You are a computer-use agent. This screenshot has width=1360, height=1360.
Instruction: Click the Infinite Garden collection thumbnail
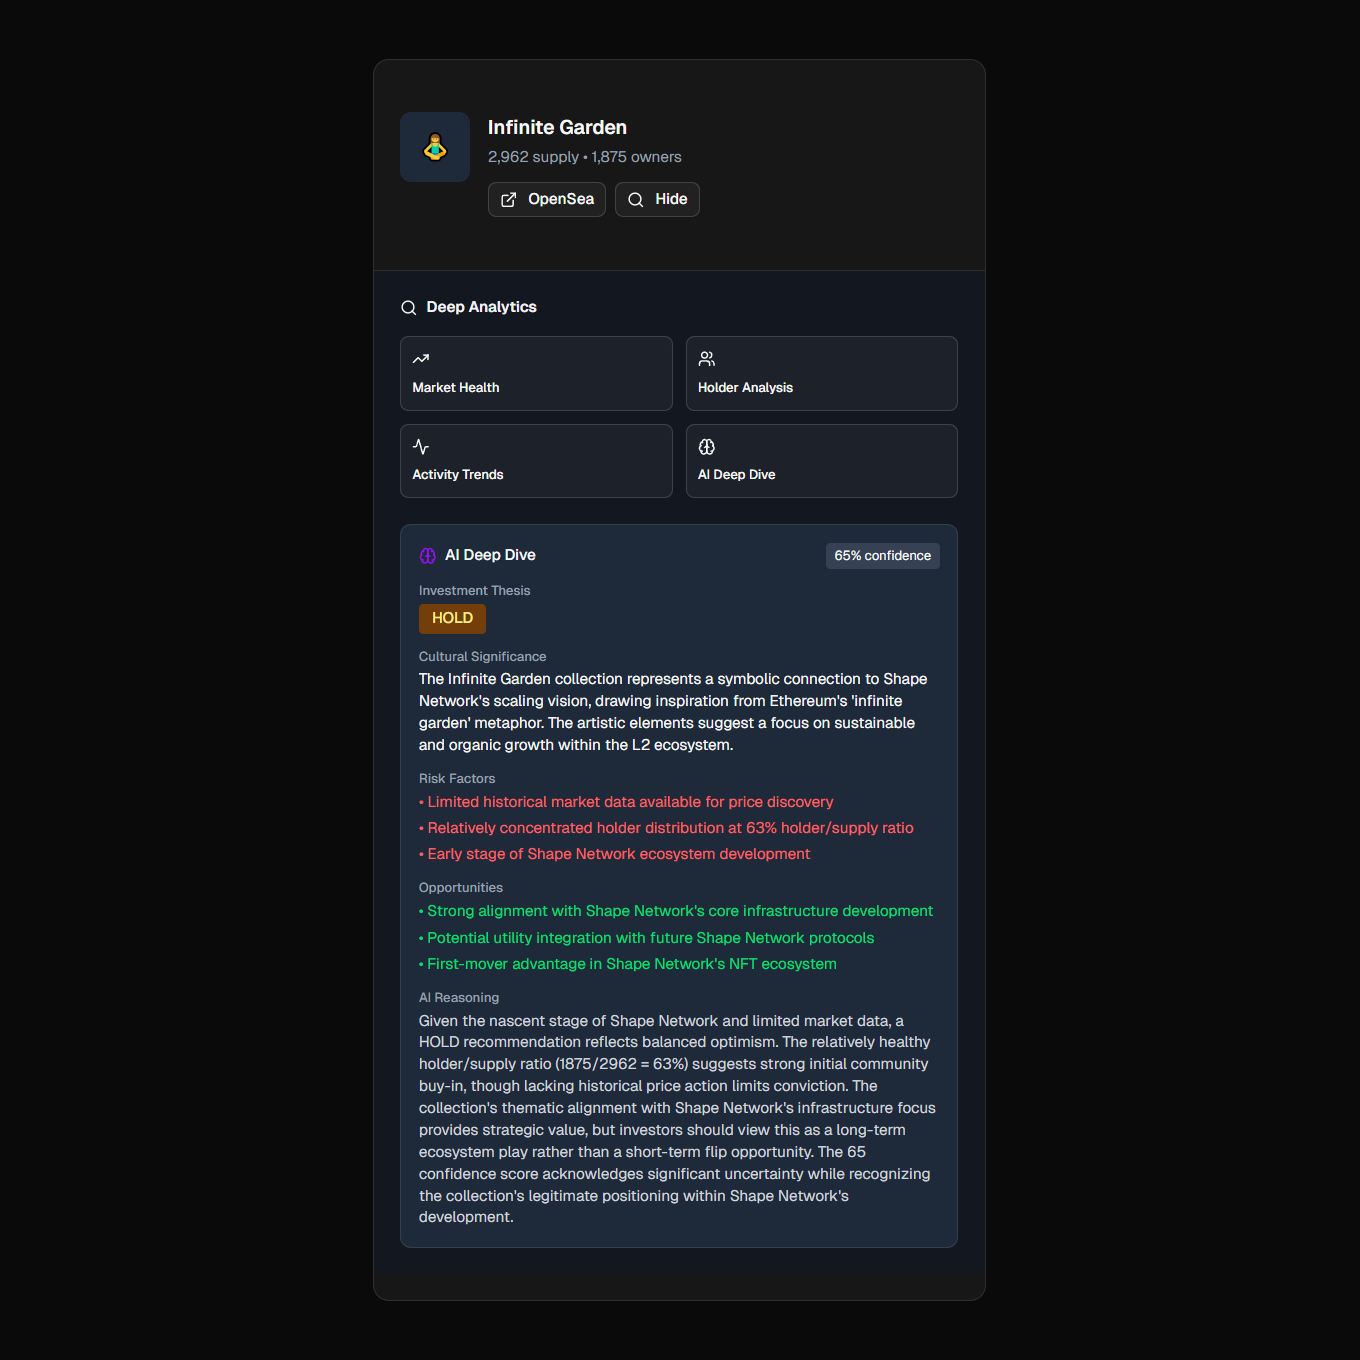pyautogui.click(x=434, y=146)
